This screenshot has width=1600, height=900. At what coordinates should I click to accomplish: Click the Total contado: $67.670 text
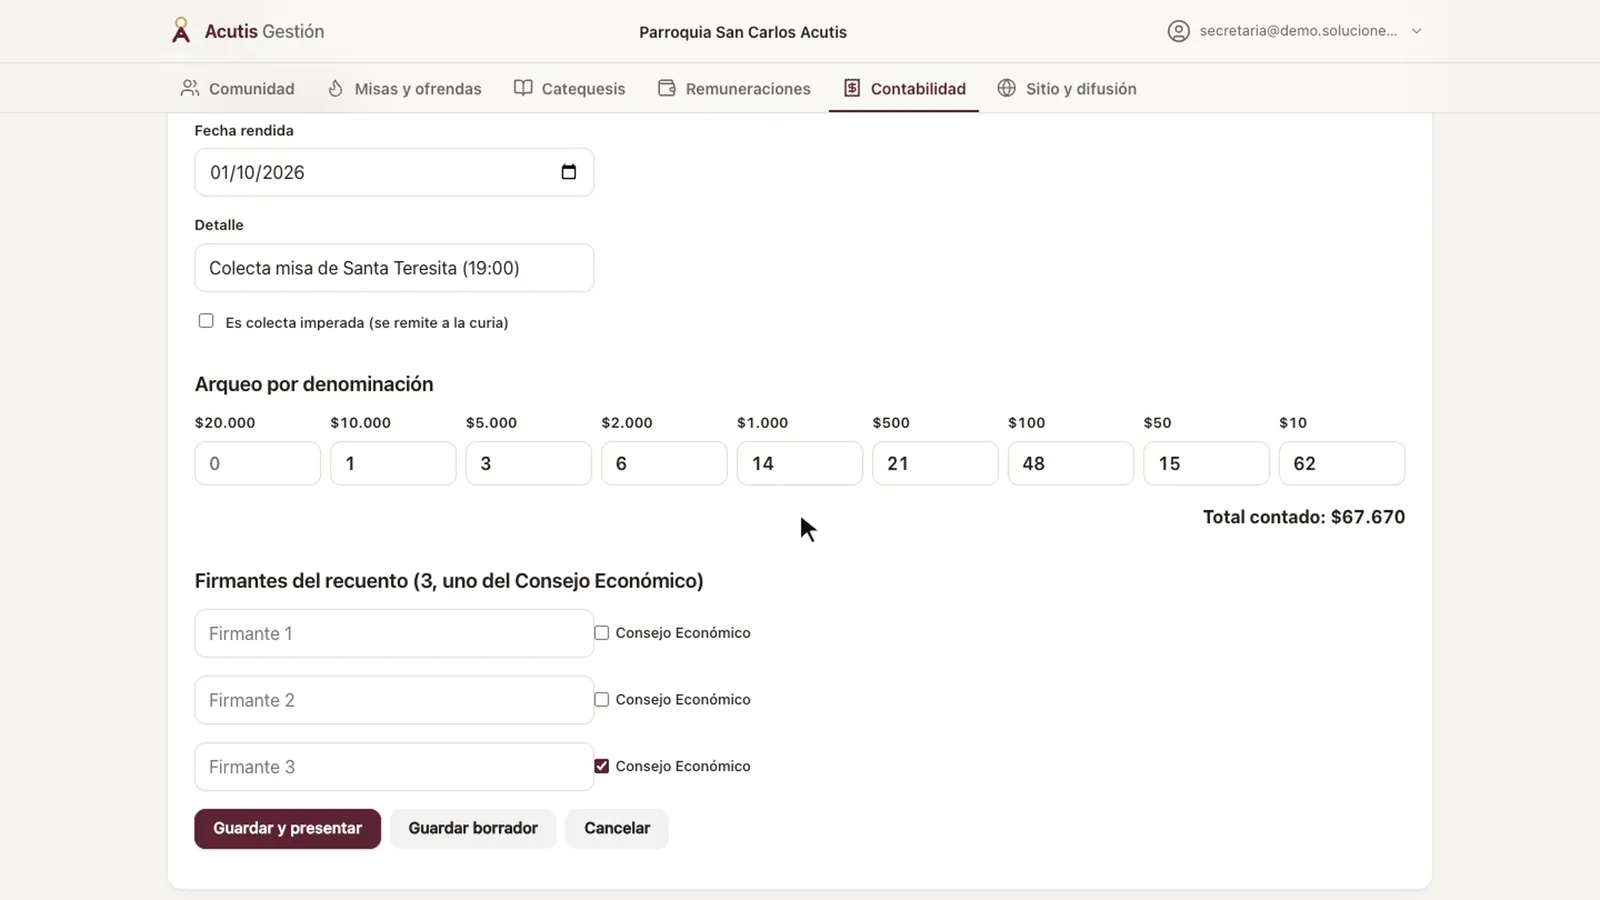click(x=1304, y=517)
